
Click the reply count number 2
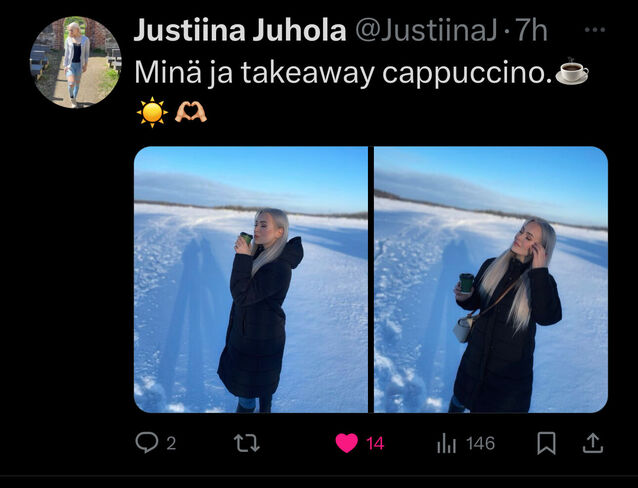[x=171, y=444]
